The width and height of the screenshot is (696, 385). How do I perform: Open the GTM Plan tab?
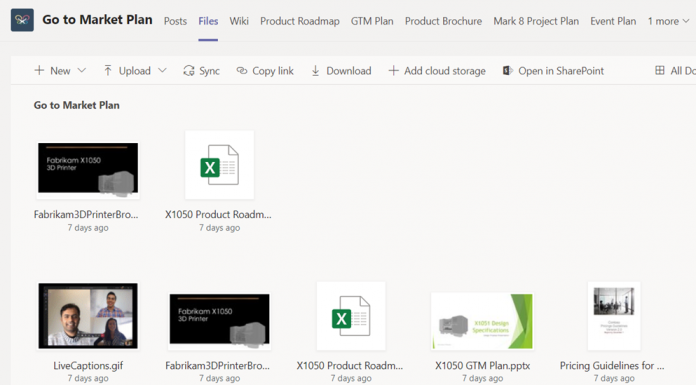372,21
